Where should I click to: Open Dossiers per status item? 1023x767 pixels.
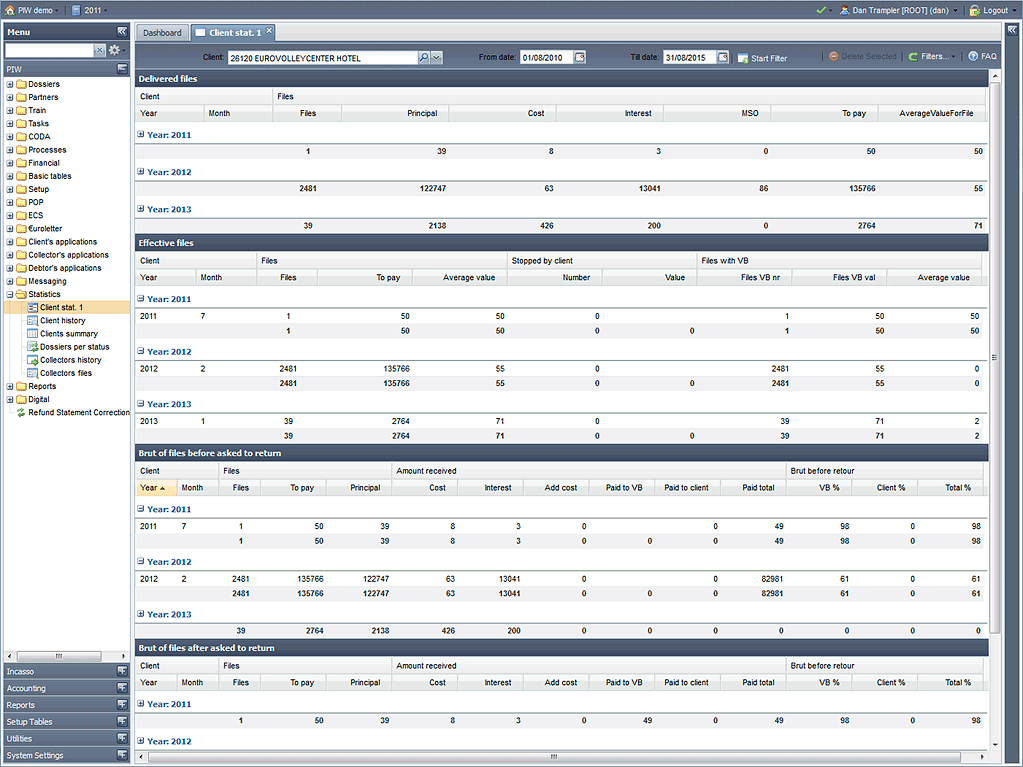click(x=74, y=346)
